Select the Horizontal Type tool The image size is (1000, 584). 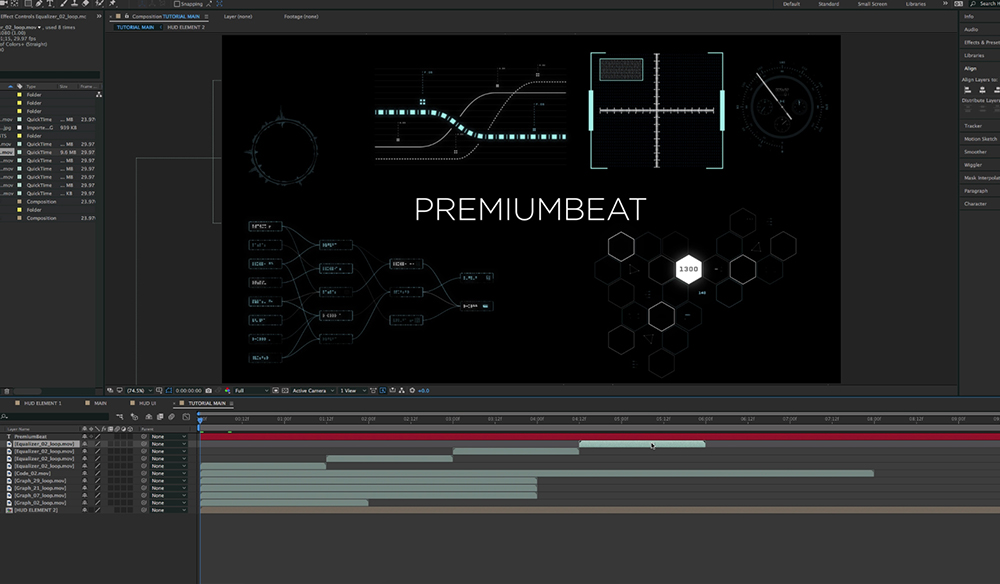click(x=50, y=4)
